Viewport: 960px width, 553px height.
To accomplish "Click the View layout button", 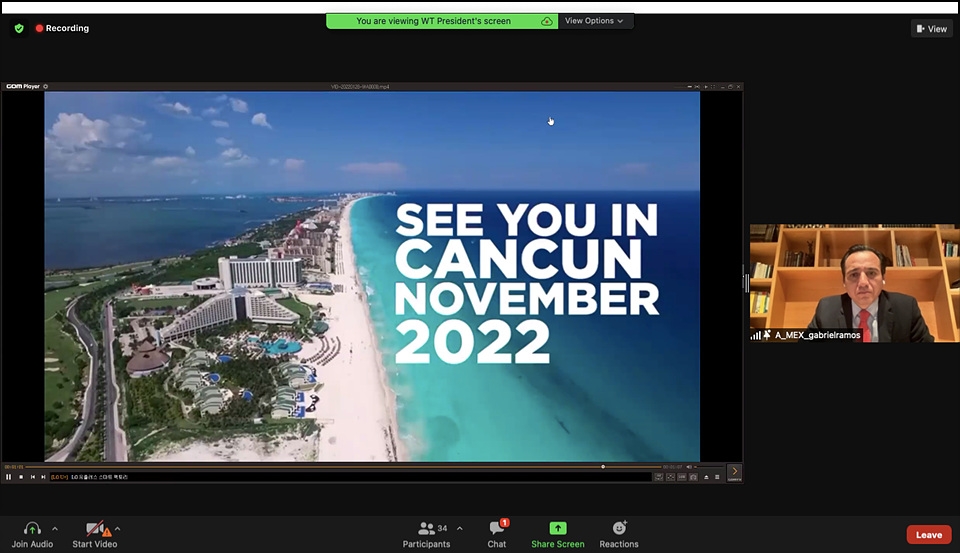I will click(931, 29).
